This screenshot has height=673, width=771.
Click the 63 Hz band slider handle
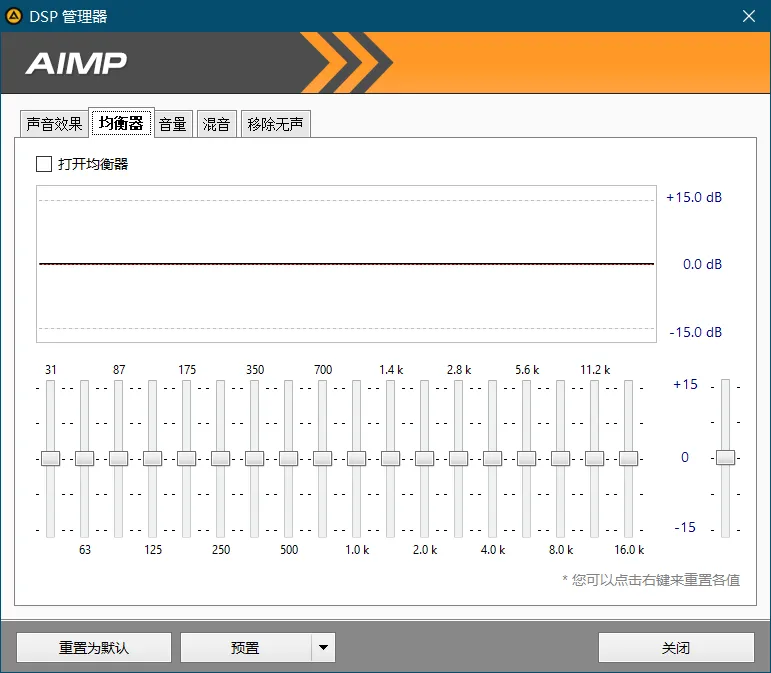pos(85,458)
